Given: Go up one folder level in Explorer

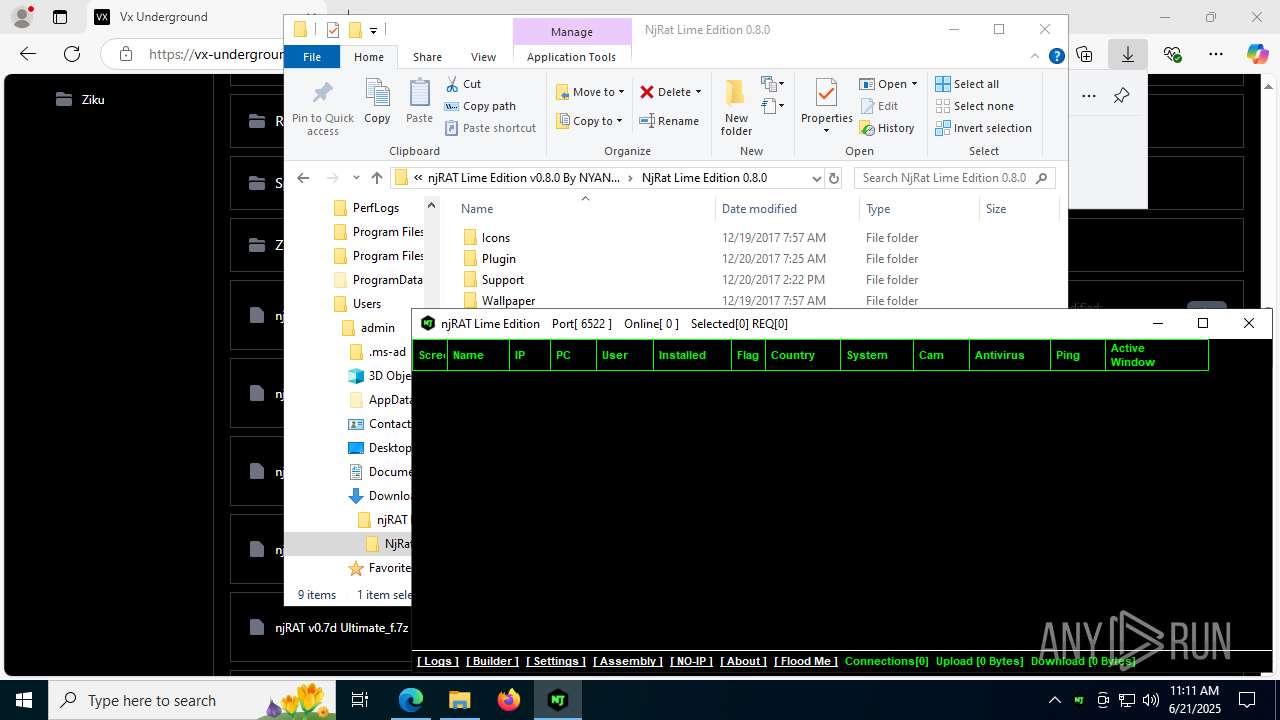Looking at the screenshot, I should 376,178.
